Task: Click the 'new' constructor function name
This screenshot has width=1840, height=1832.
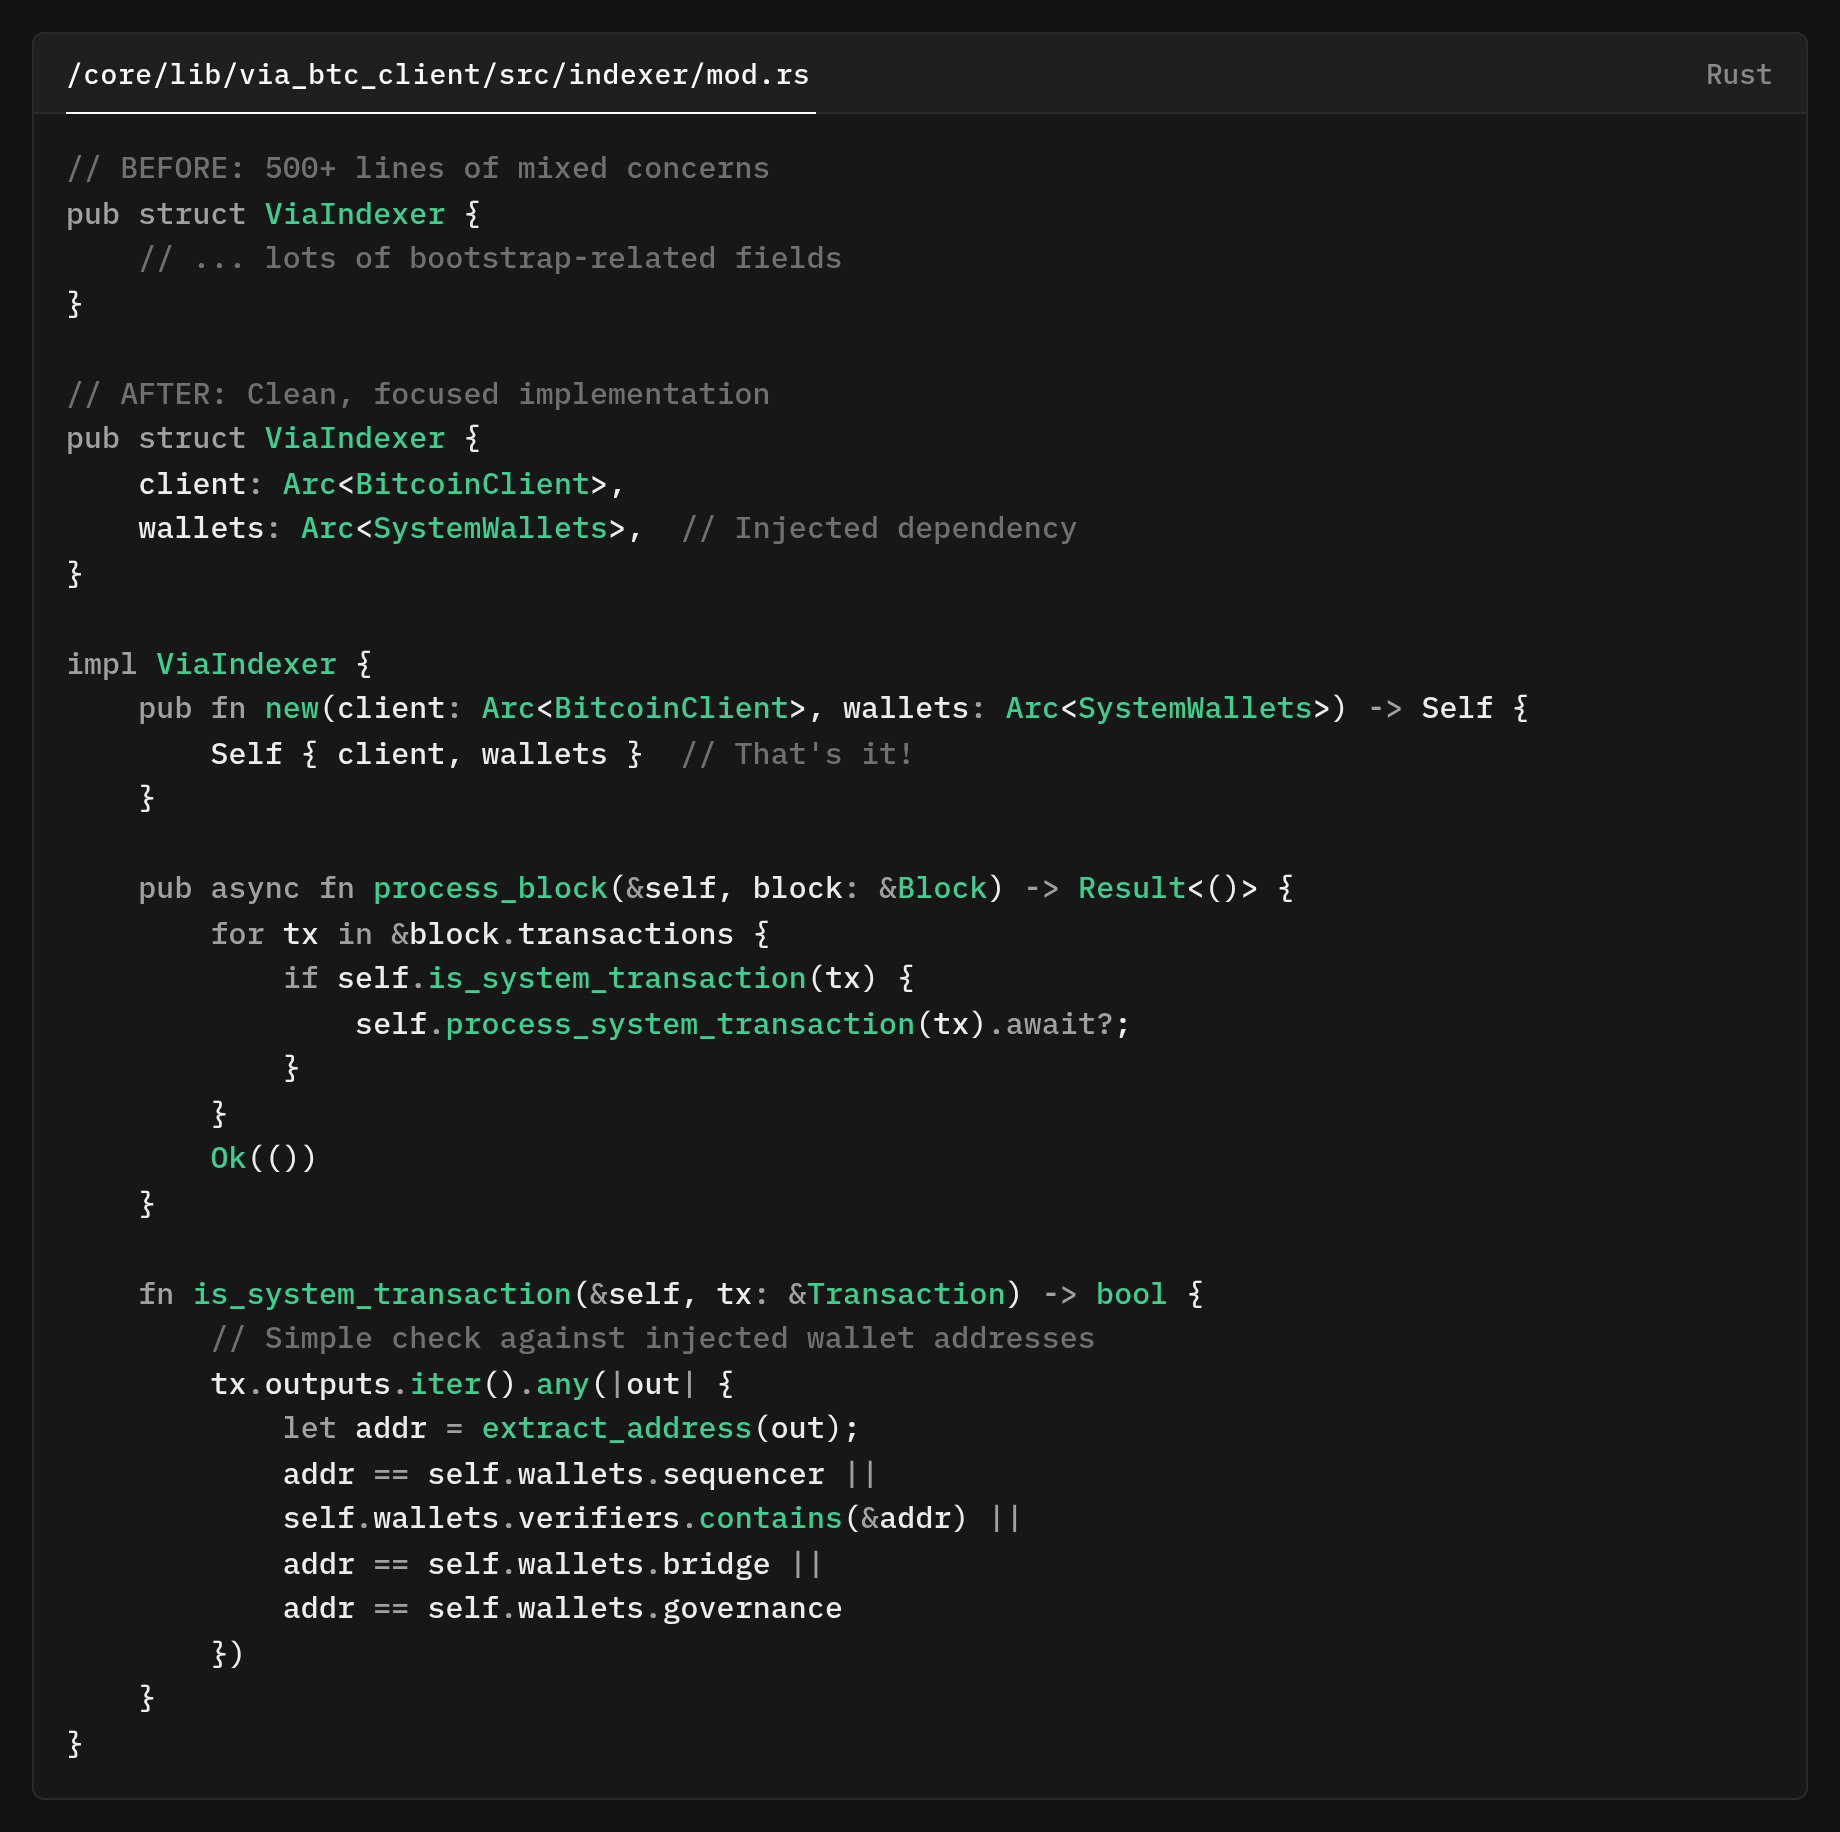Action: tap(291, 708)
